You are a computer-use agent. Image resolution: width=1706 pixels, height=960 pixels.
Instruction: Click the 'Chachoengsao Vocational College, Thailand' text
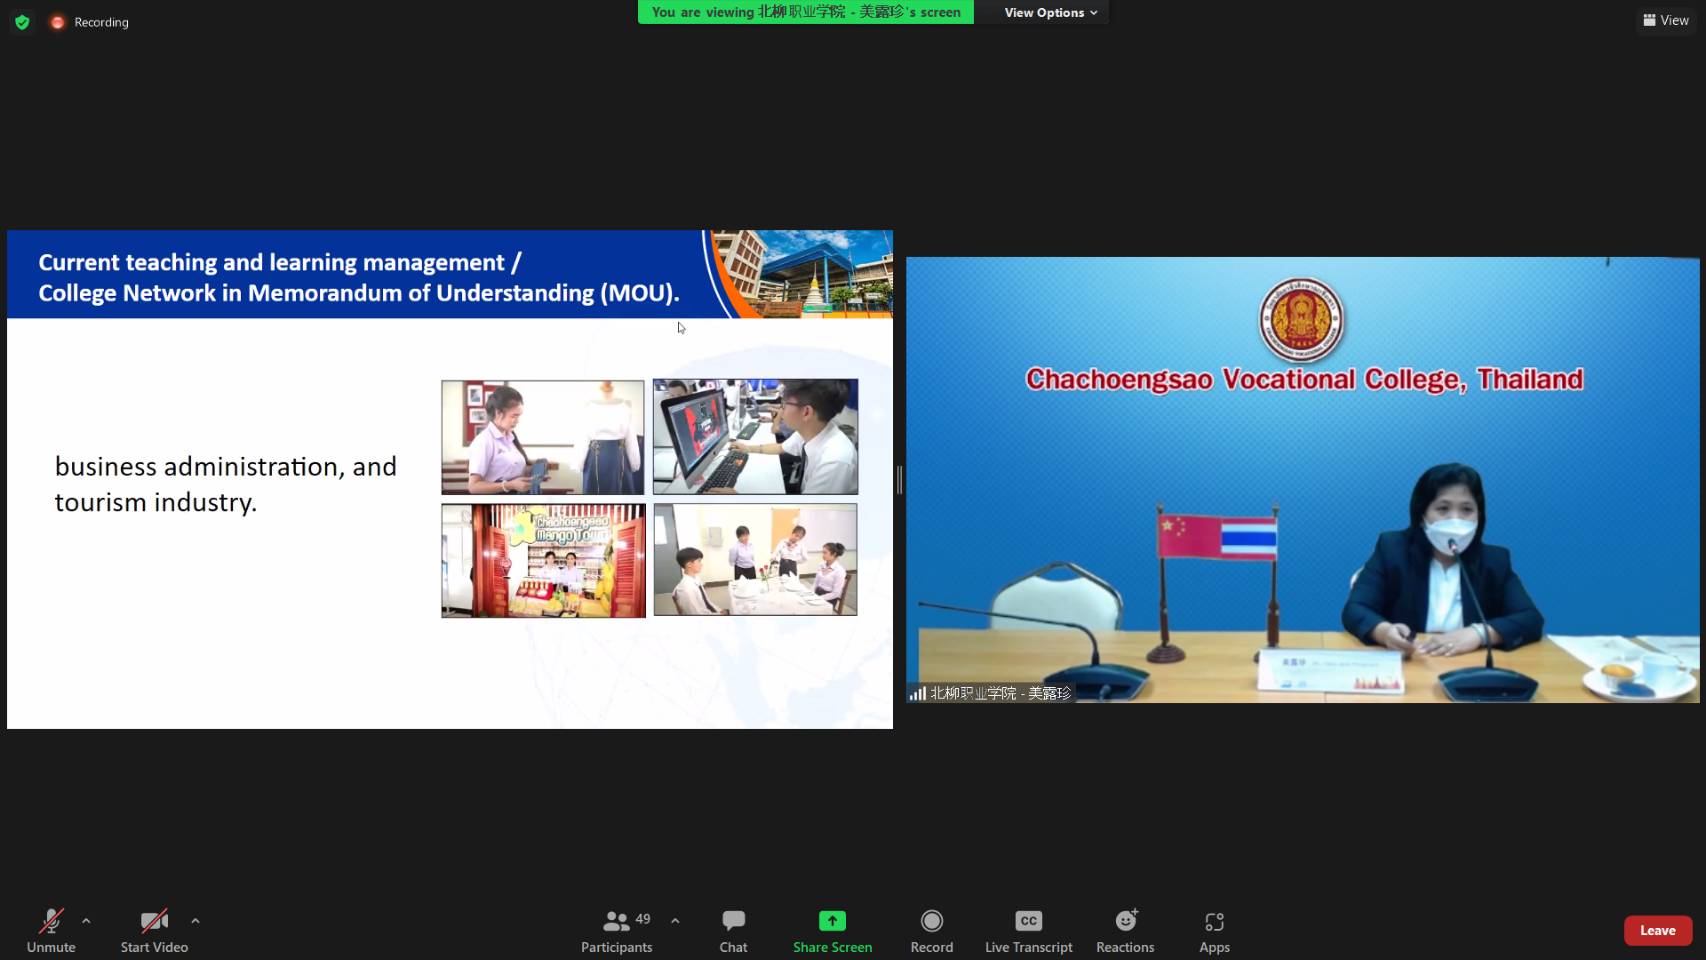(x=1304, y=380)
